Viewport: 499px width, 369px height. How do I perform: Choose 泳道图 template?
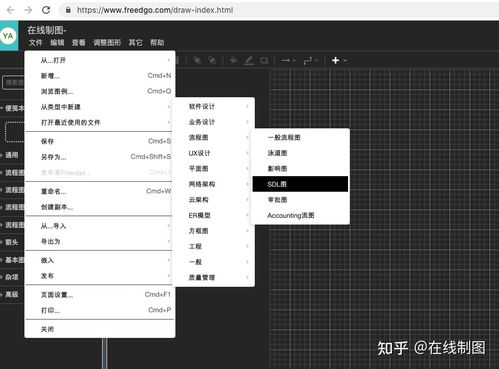(x=300, y=153)
